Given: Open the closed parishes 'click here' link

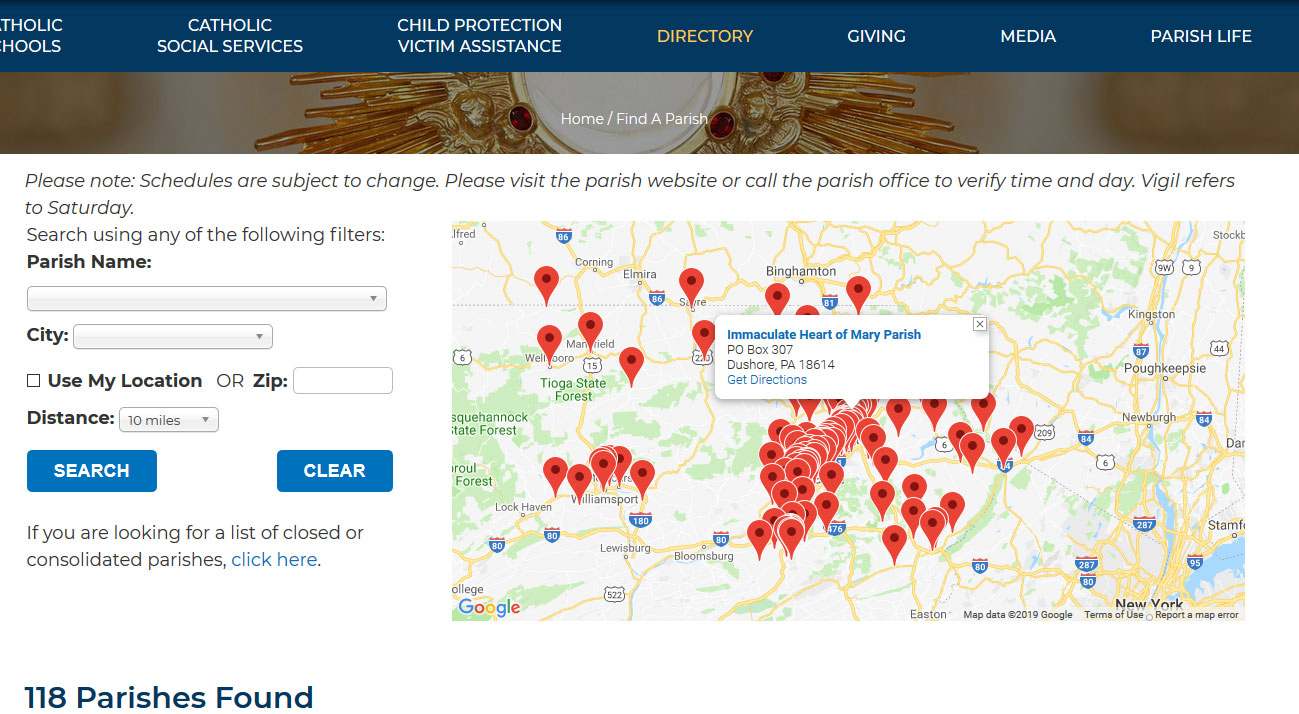Looking at the screenshot, I should pos(274,560).
